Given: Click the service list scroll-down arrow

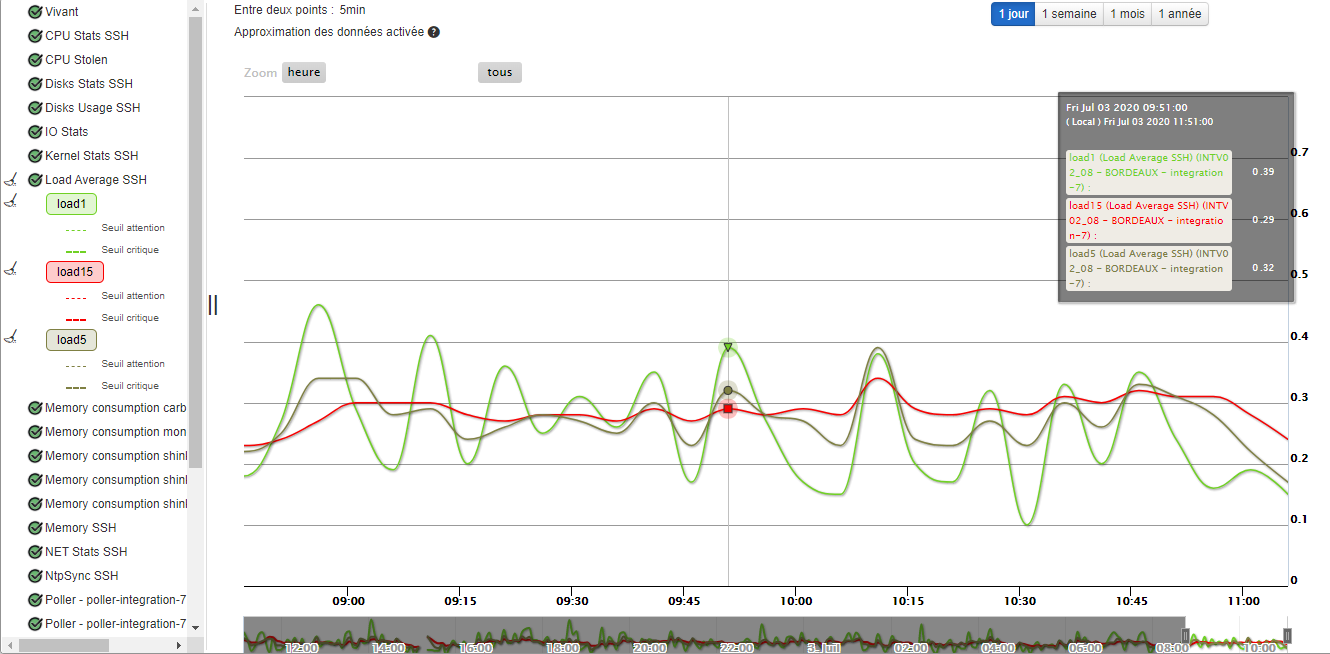Looking at the screenshot, I should 195,627.
